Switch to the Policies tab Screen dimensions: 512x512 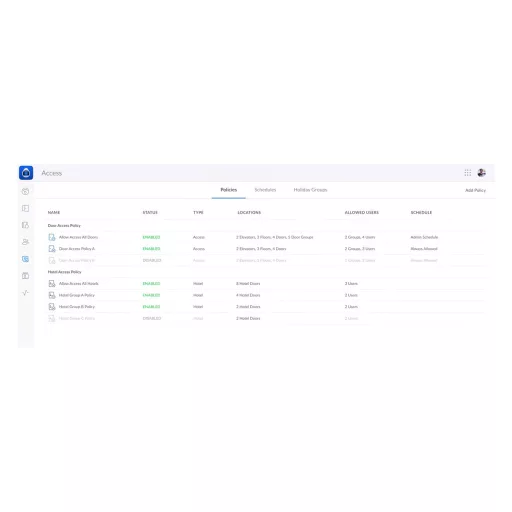point(229,190)
